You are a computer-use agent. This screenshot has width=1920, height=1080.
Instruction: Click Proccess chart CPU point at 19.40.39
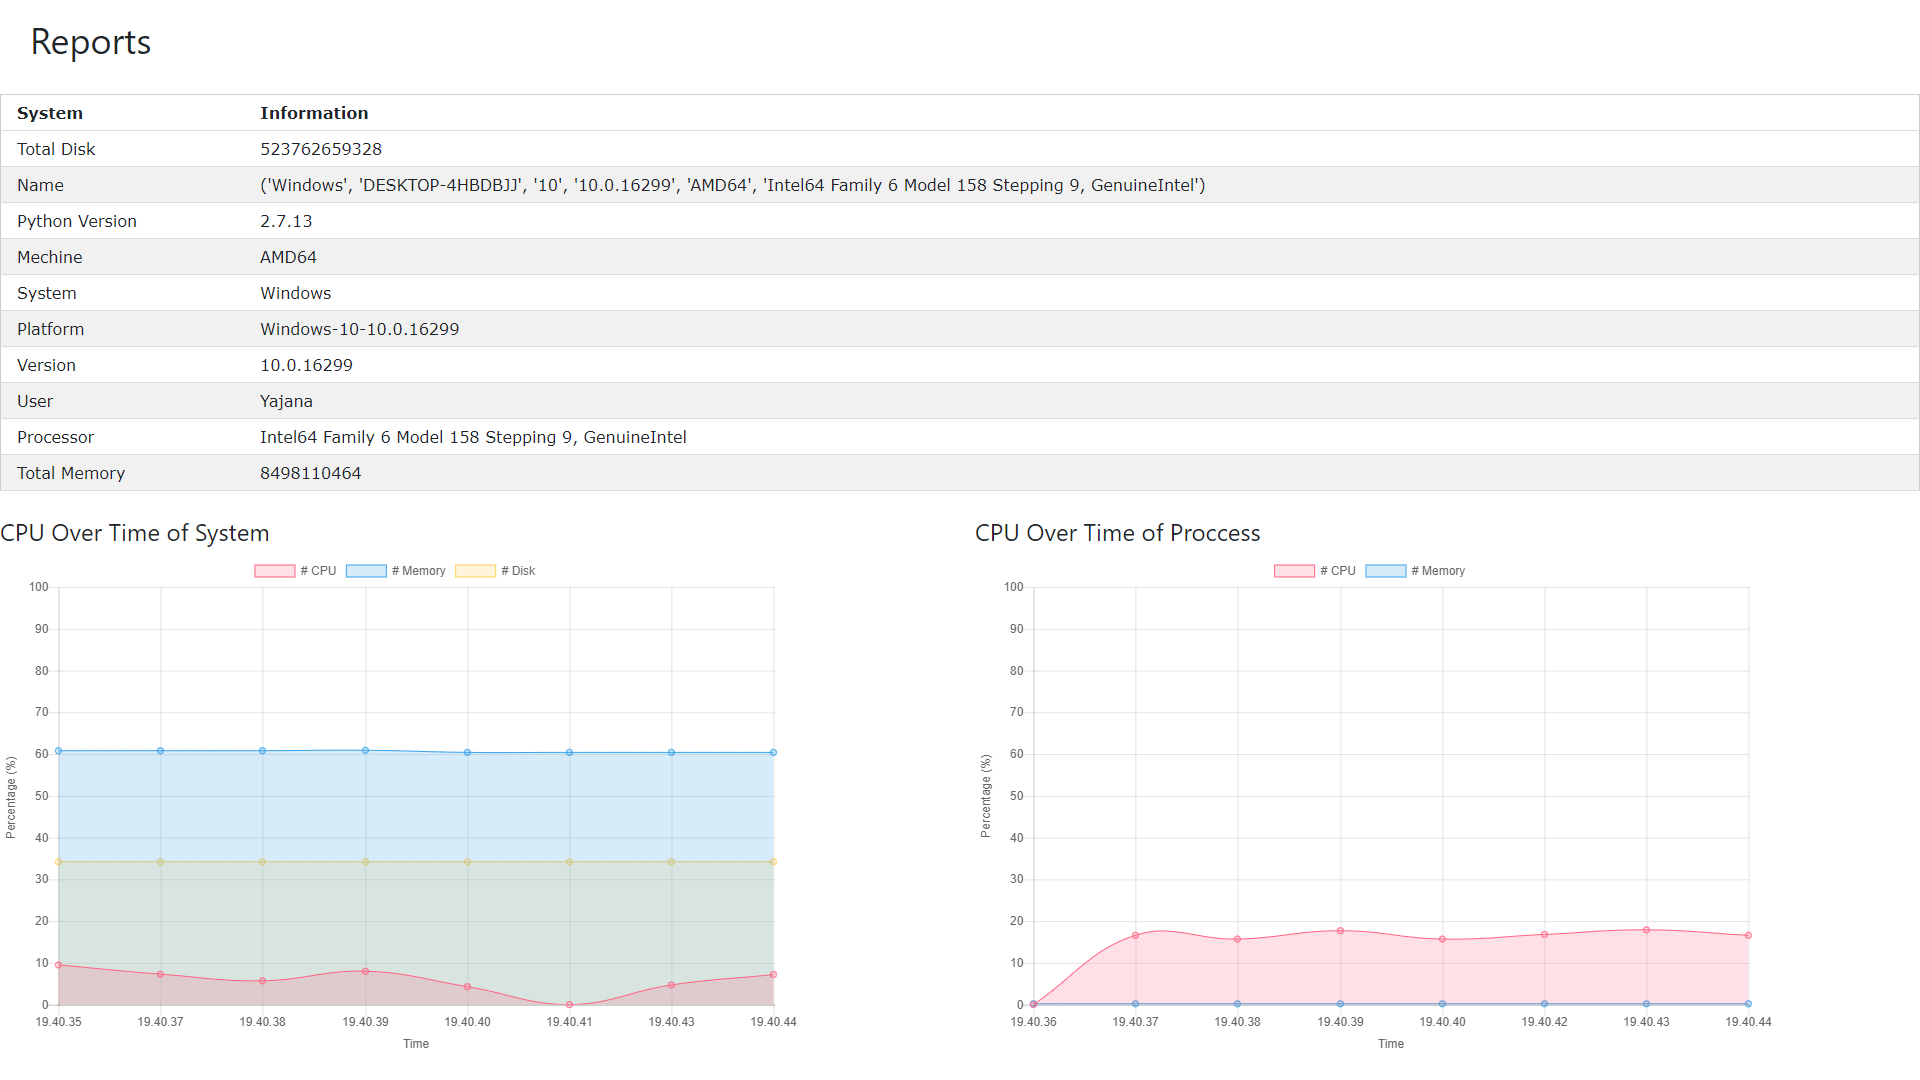pos(1340,931)
